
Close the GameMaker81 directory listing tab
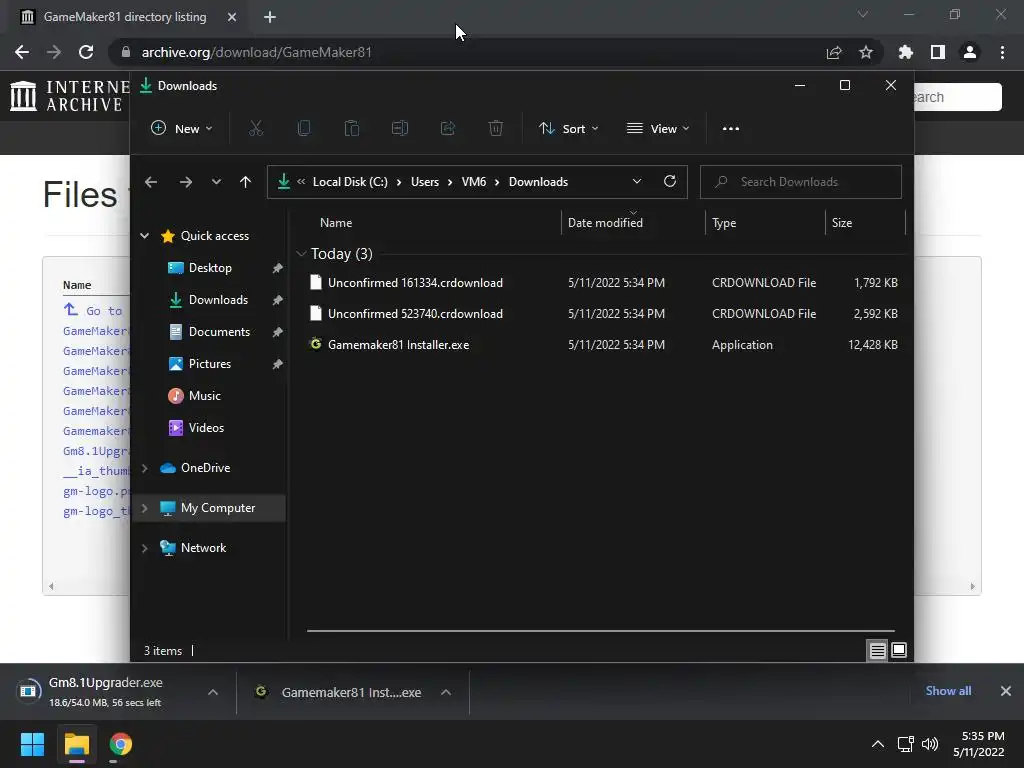[x=232, y=17]
